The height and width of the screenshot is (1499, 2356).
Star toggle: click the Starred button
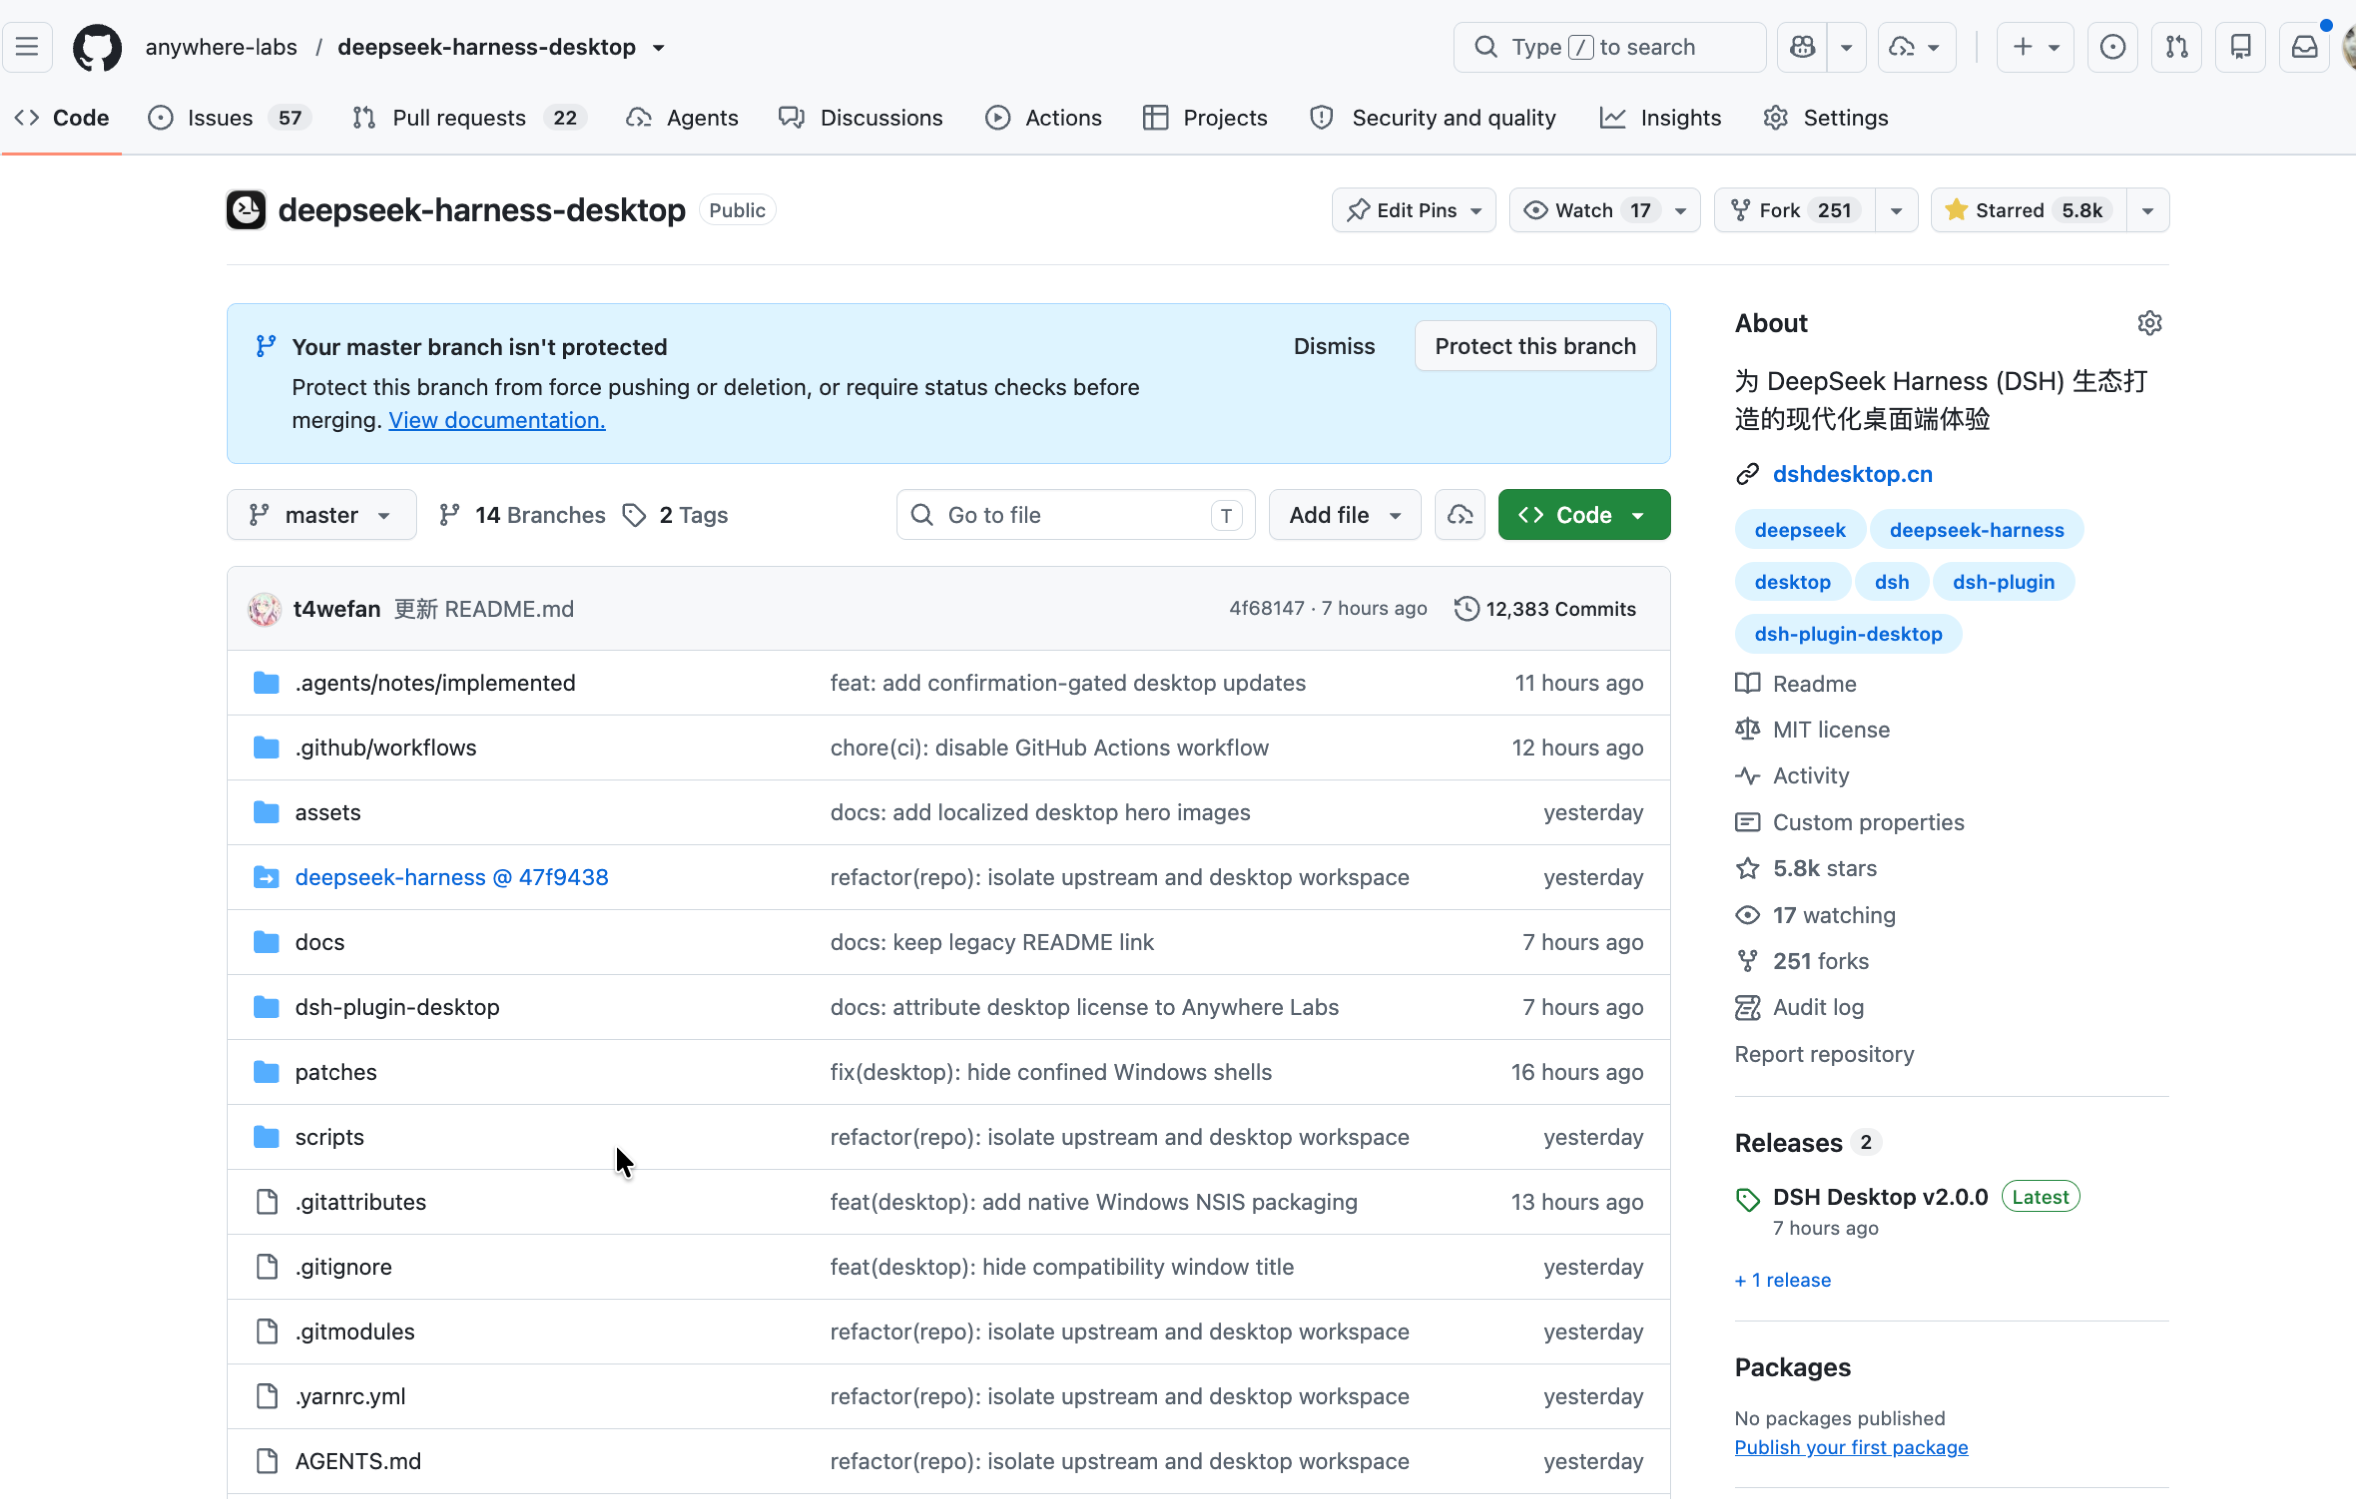2028,210
